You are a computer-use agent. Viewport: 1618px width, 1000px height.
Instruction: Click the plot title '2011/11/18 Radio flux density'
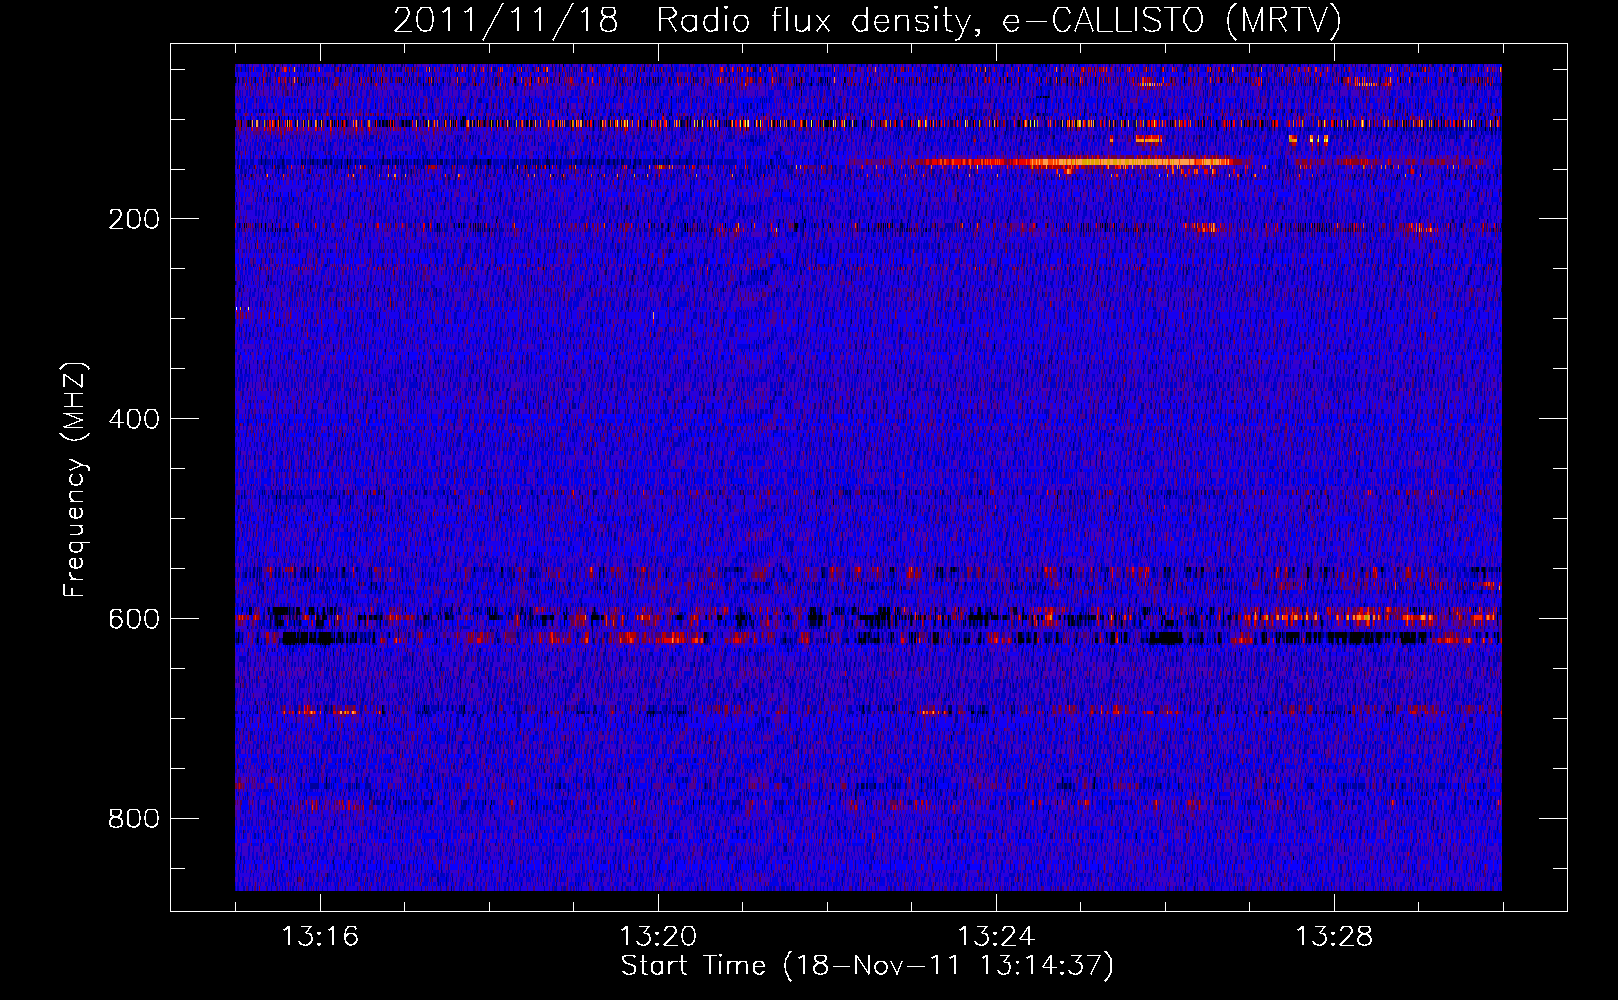click(x=867, y=21)
